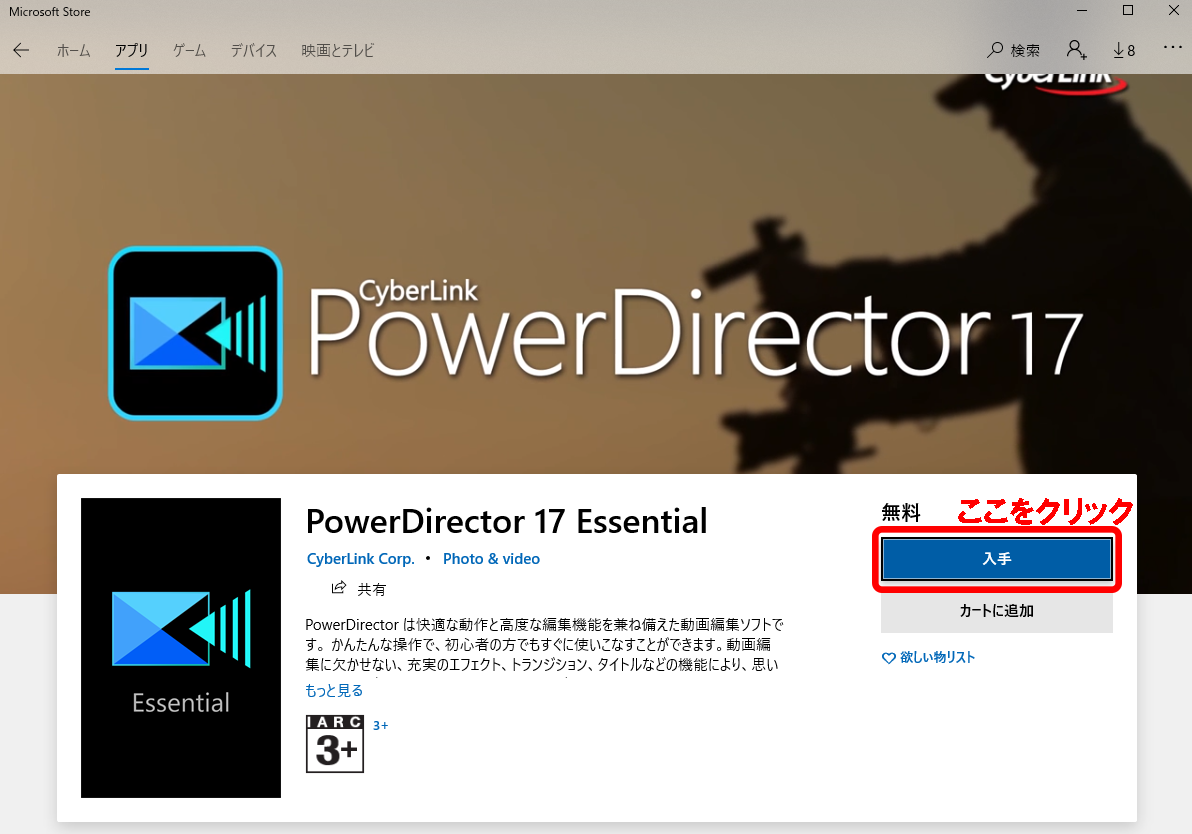Image resolution: width=1192 pixels, height=834 pixels.
Task: Open the Photo & video category link
Action: coord(491,559)
